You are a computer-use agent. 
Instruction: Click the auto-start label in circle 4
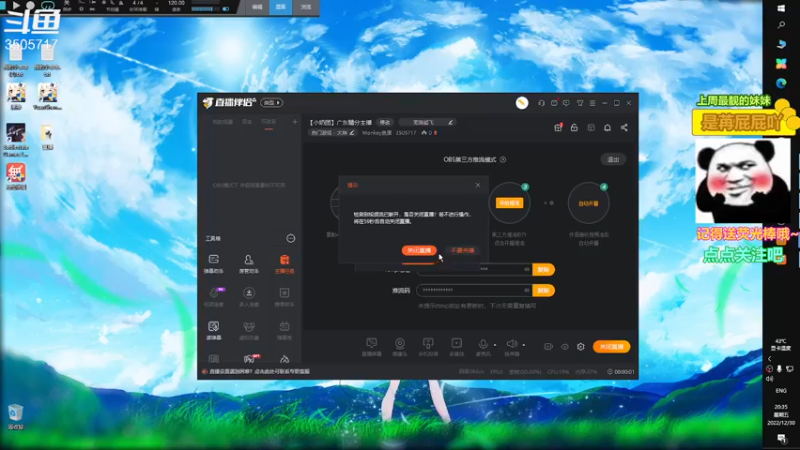pyautogui.click(x=588, y=204)
